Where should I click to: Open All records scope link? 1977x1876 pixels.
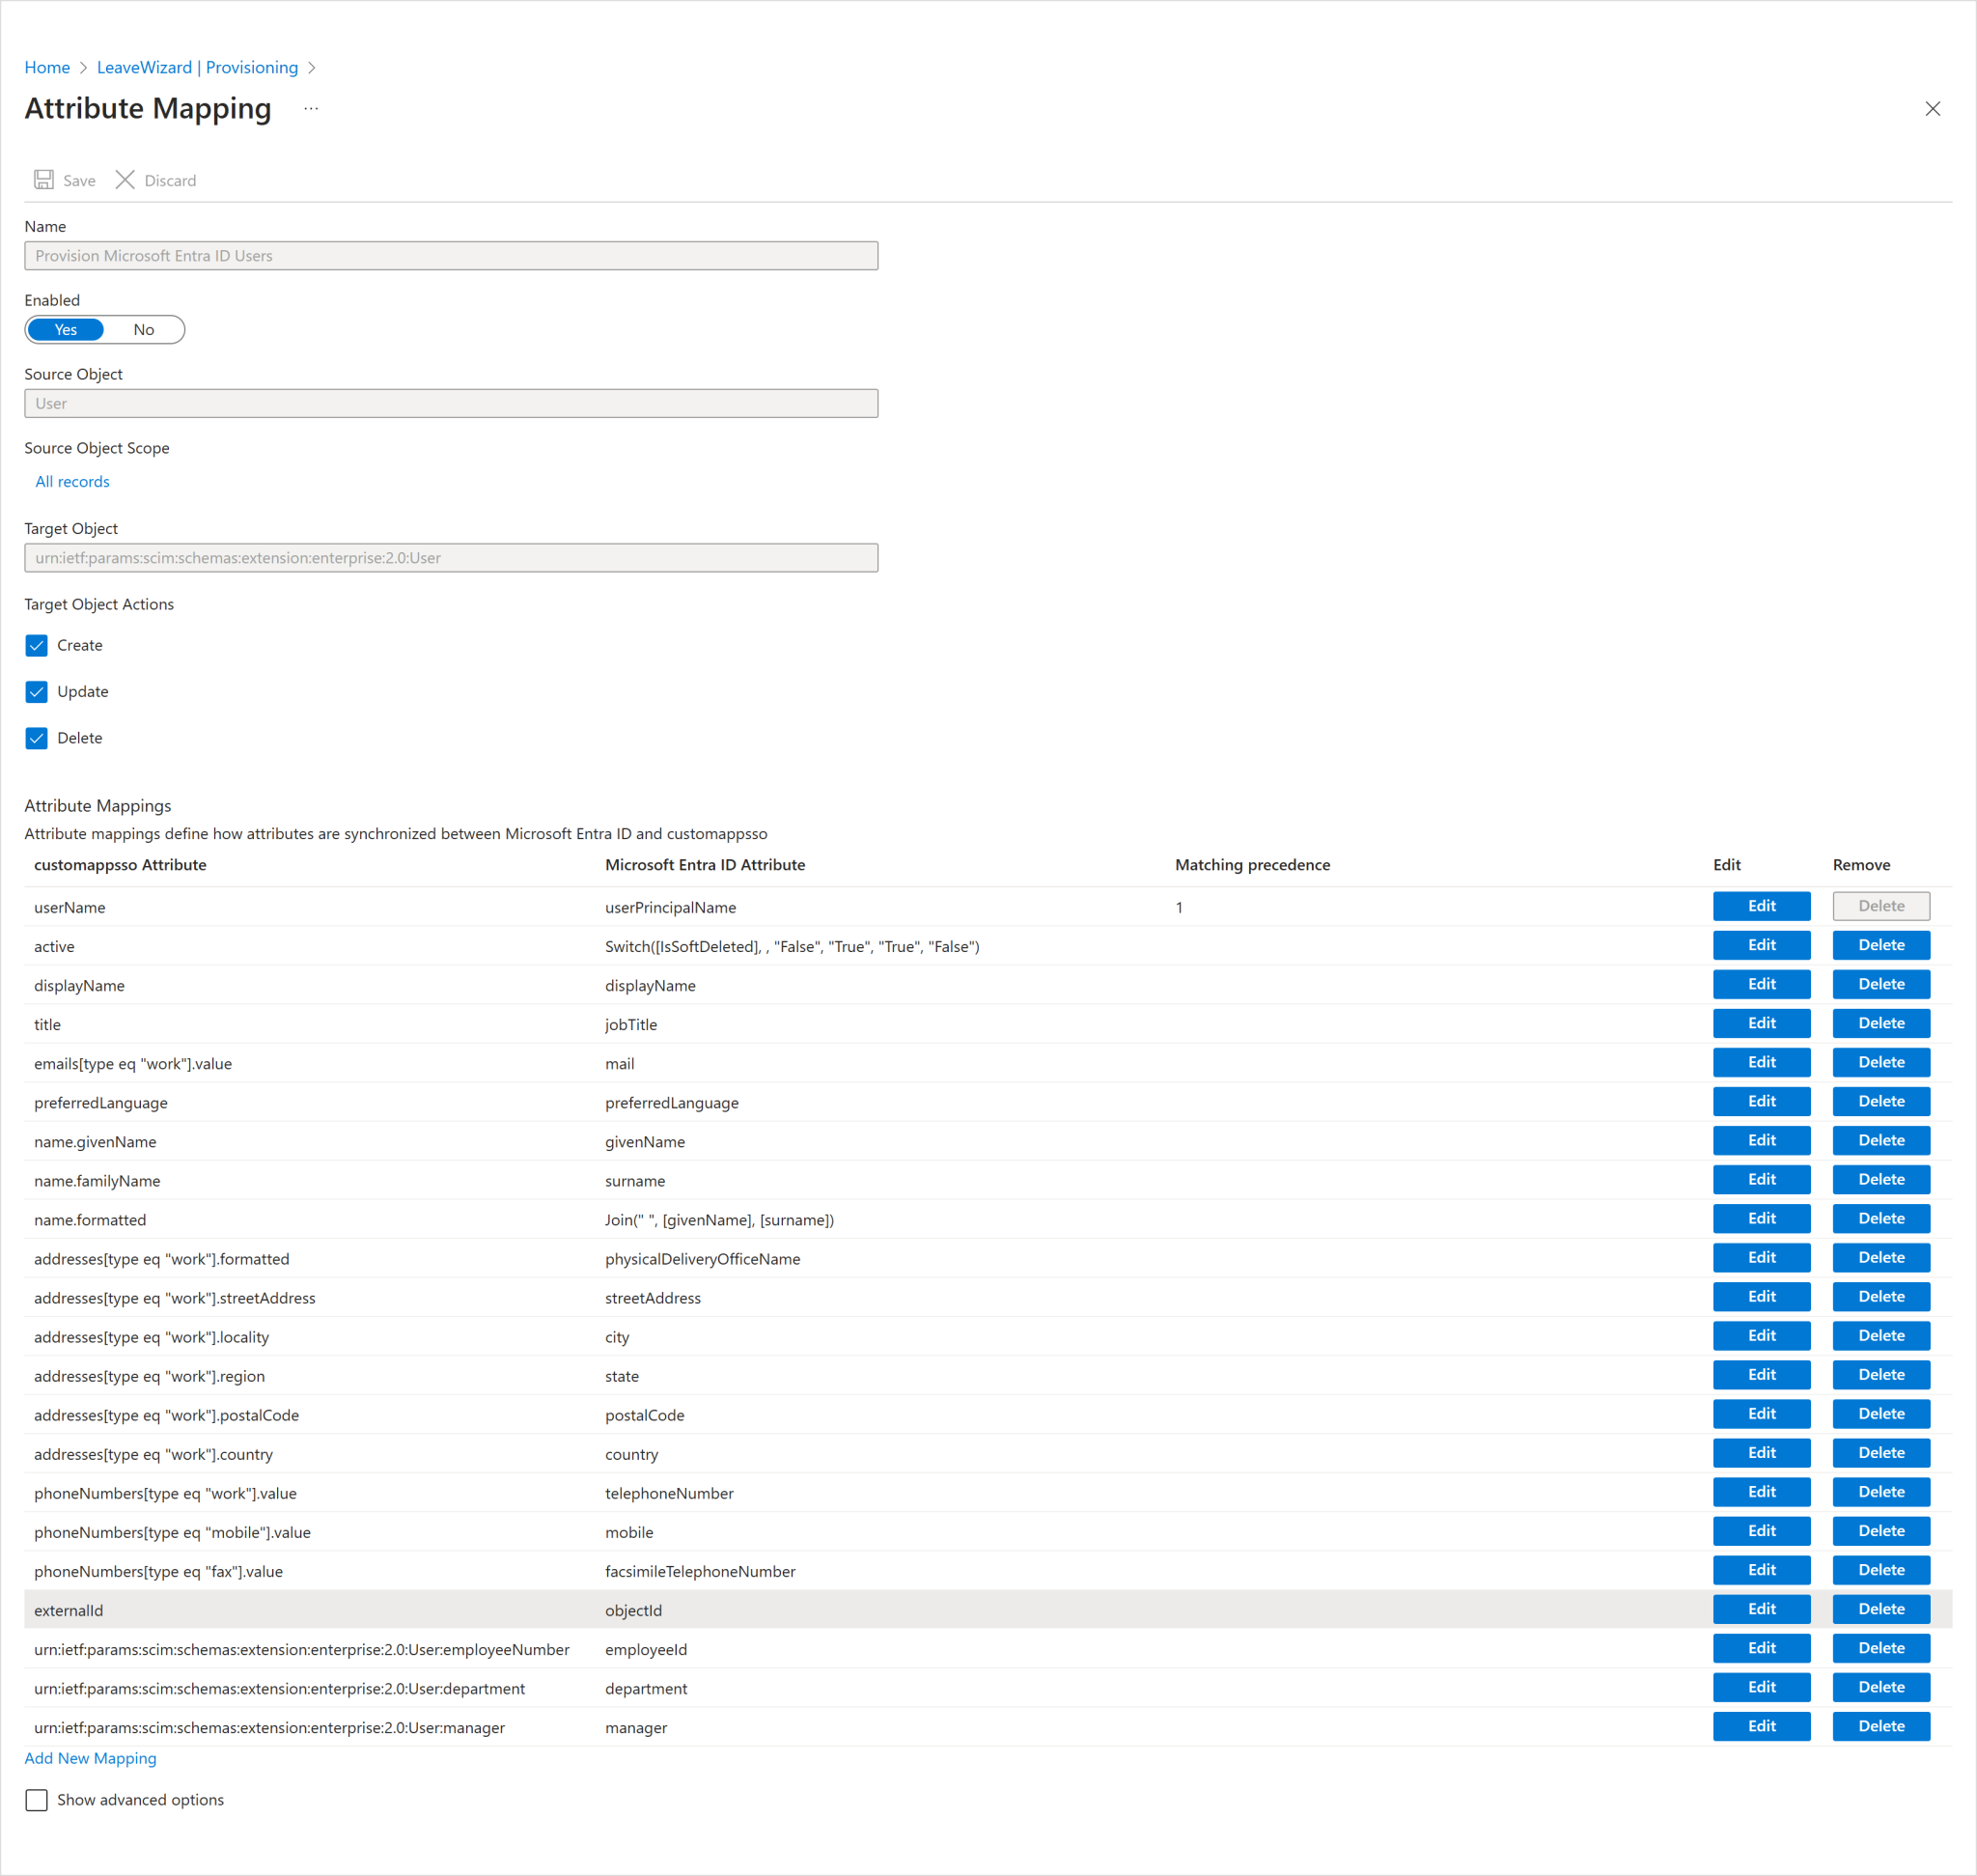point(72,481)
